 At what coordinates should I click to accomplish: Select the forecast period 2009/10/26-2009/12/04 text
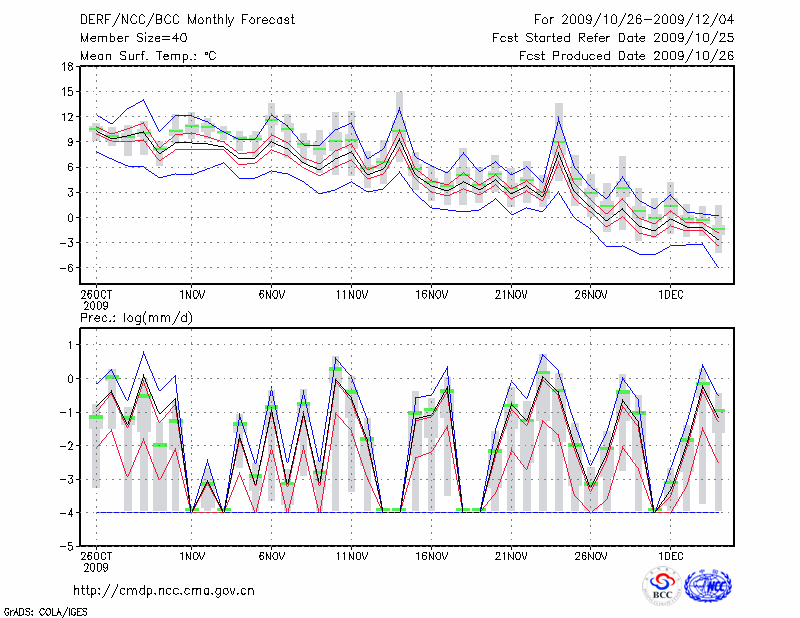click(634, 19)
